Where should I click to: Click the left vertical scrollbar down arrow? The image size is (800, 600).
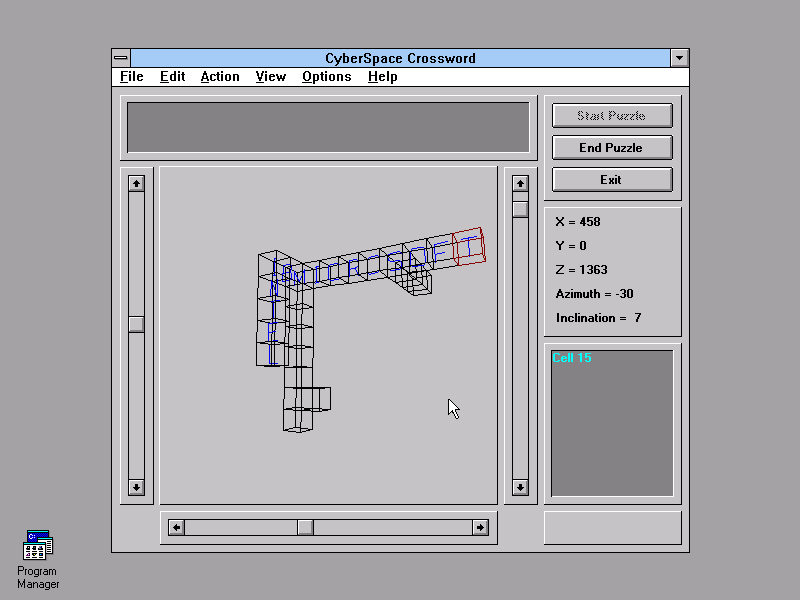pyautogui.click(x=137, y=487)
